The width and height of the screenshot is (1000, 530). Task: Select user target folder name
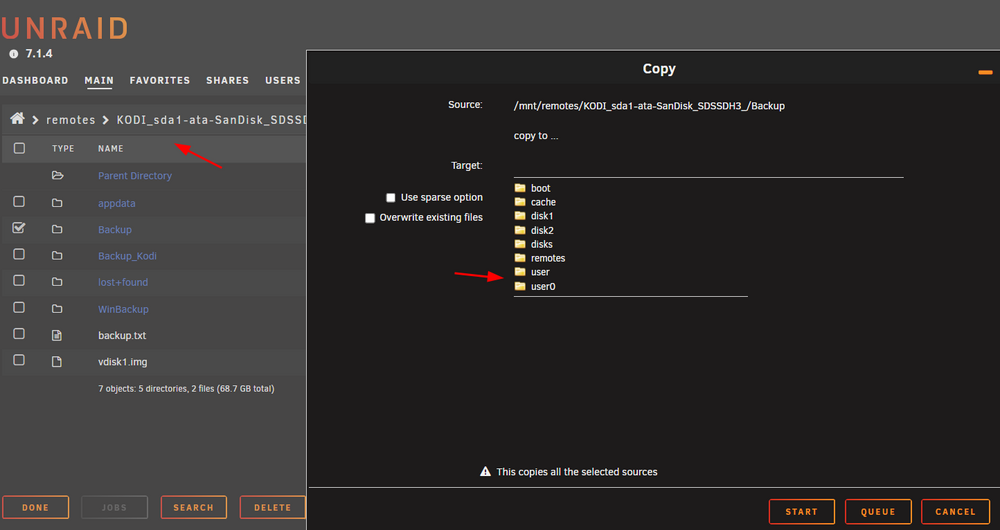pos(540,272)
